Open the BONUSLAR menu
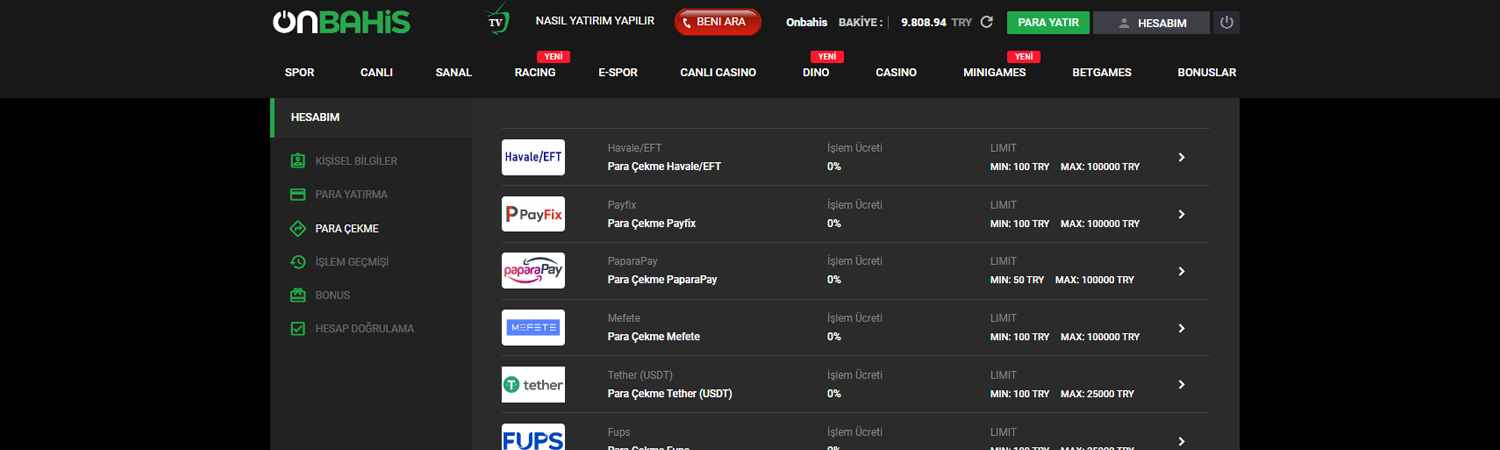The width and height of the screenshot is (1500, 450). (x=1207, y=72)
